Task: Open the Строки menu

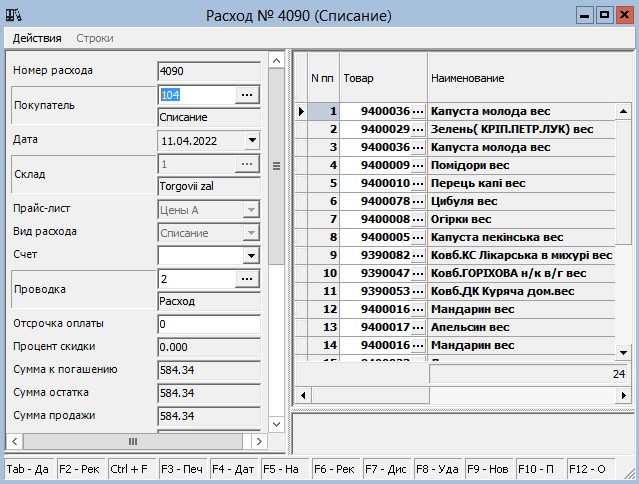Action: pos(95,38)
